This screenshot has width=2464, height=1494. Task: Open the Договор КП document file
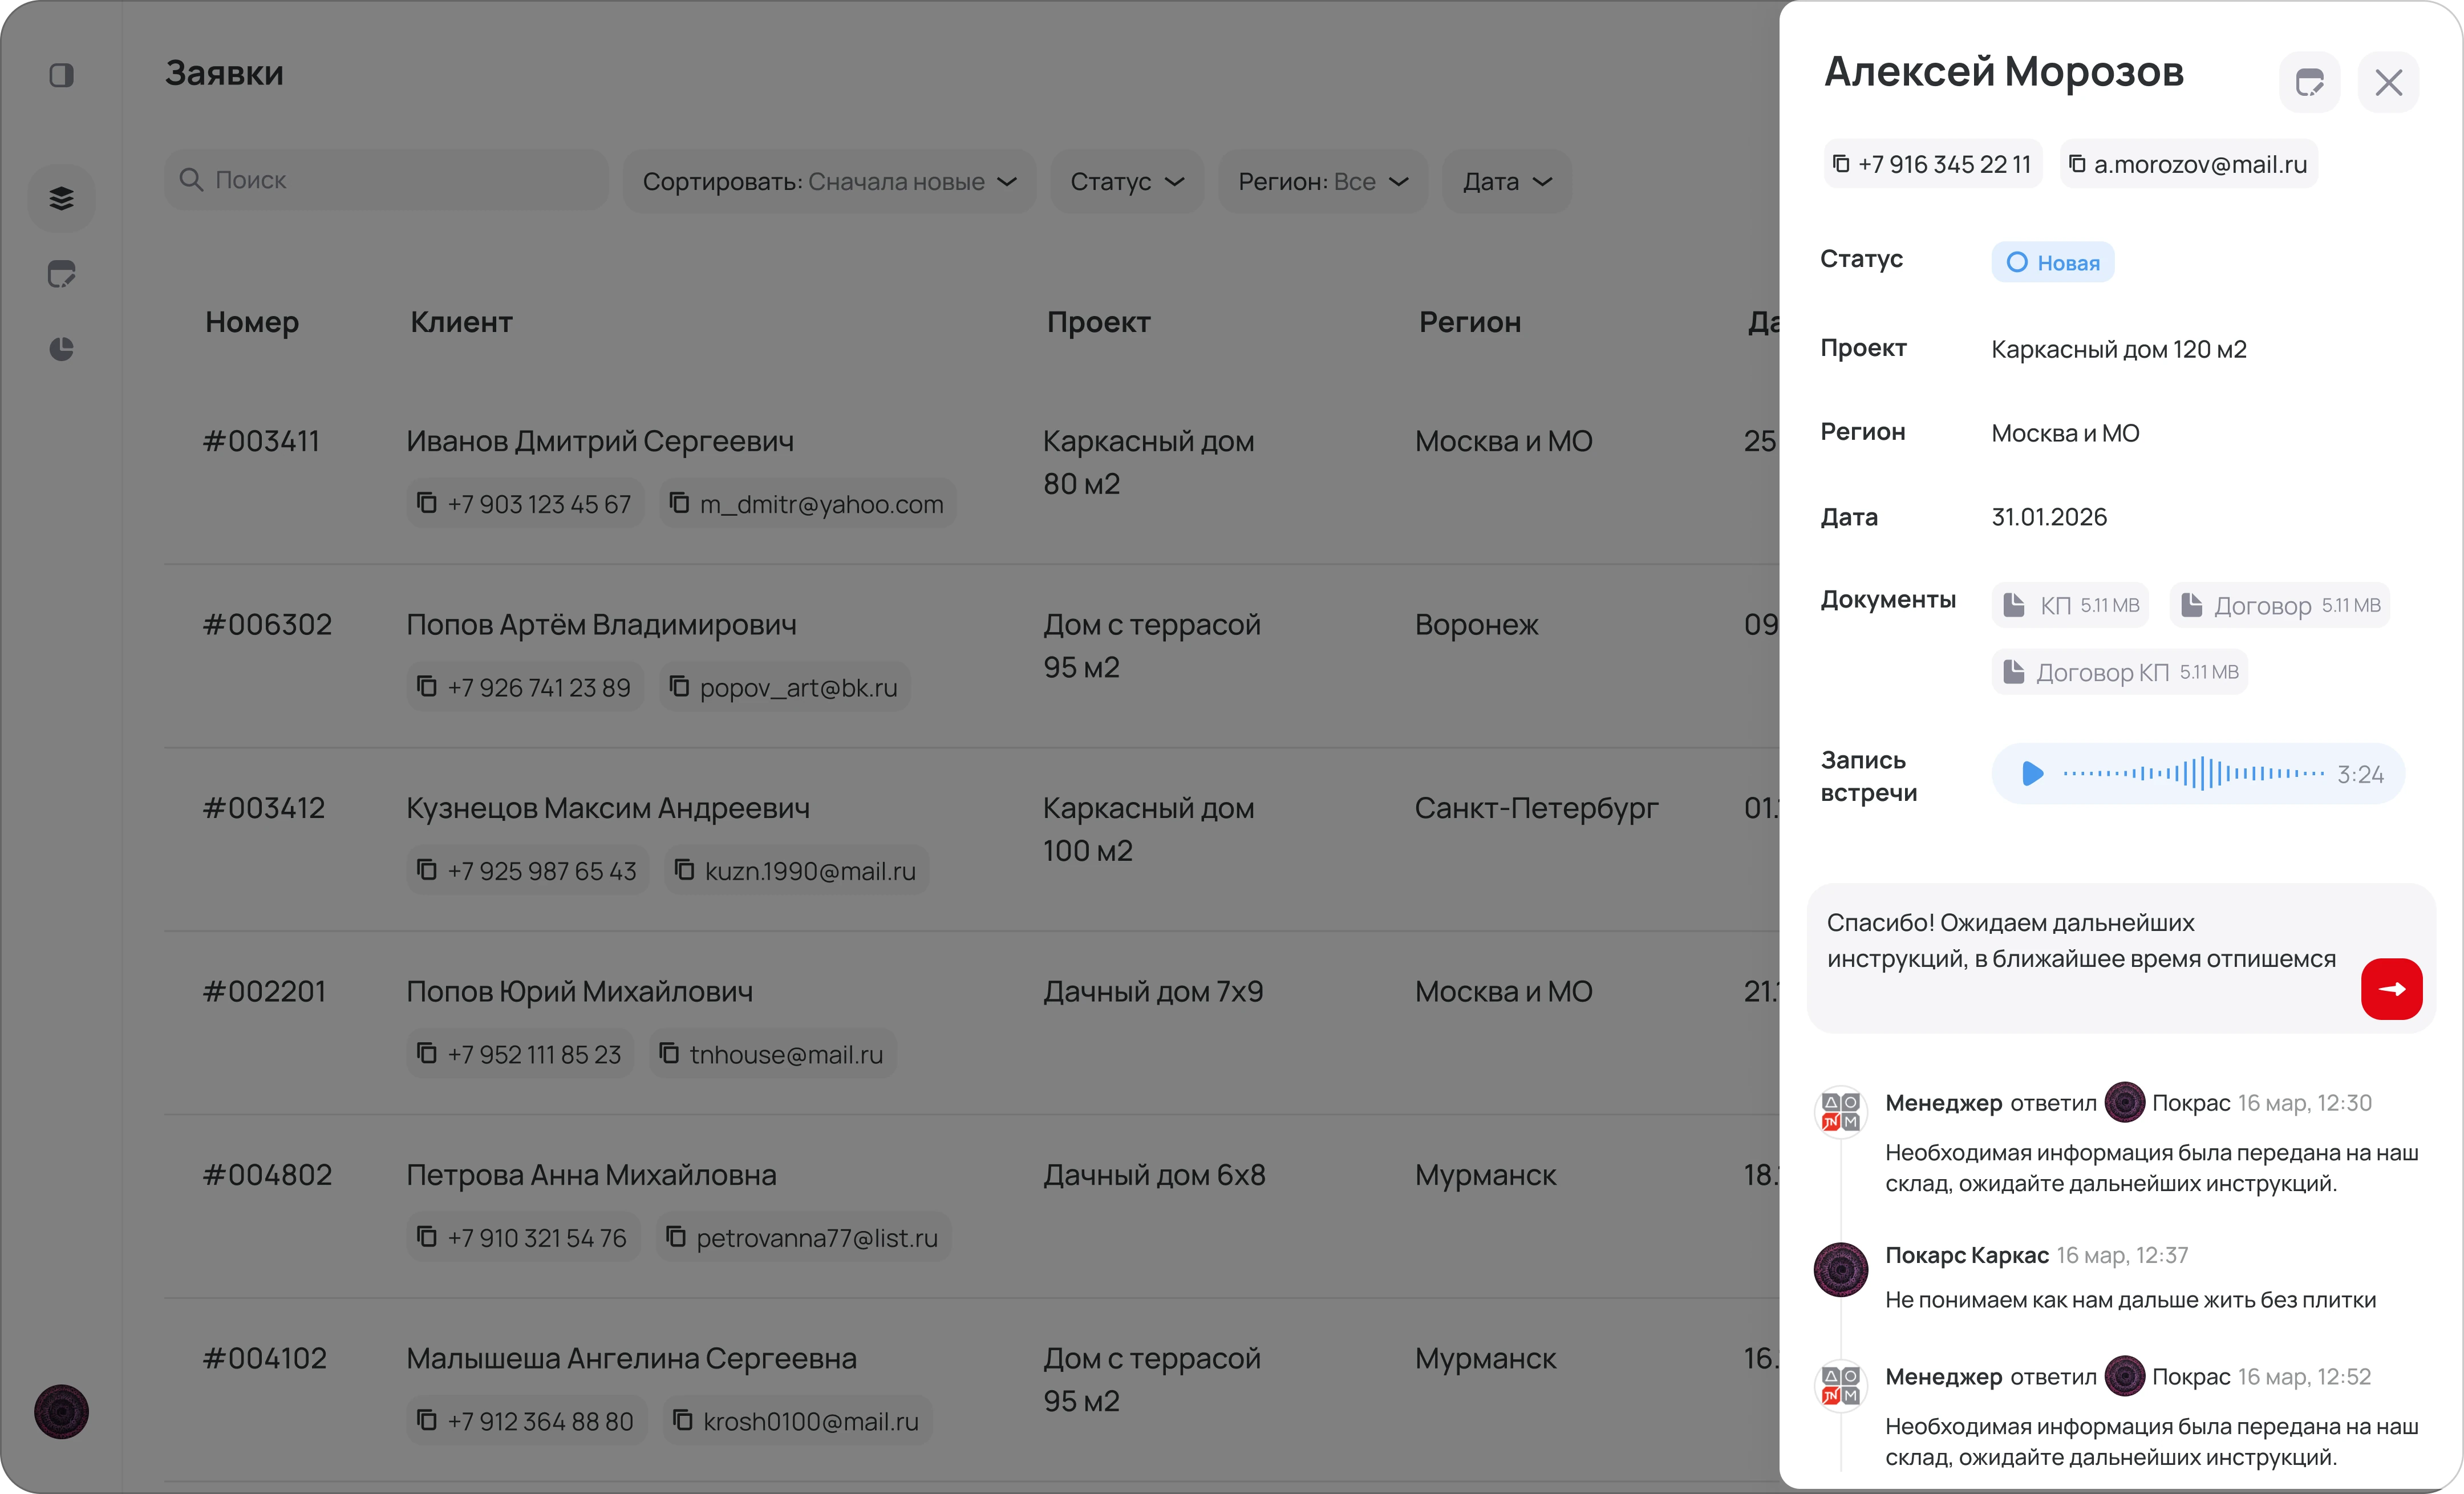(2119, 672)
